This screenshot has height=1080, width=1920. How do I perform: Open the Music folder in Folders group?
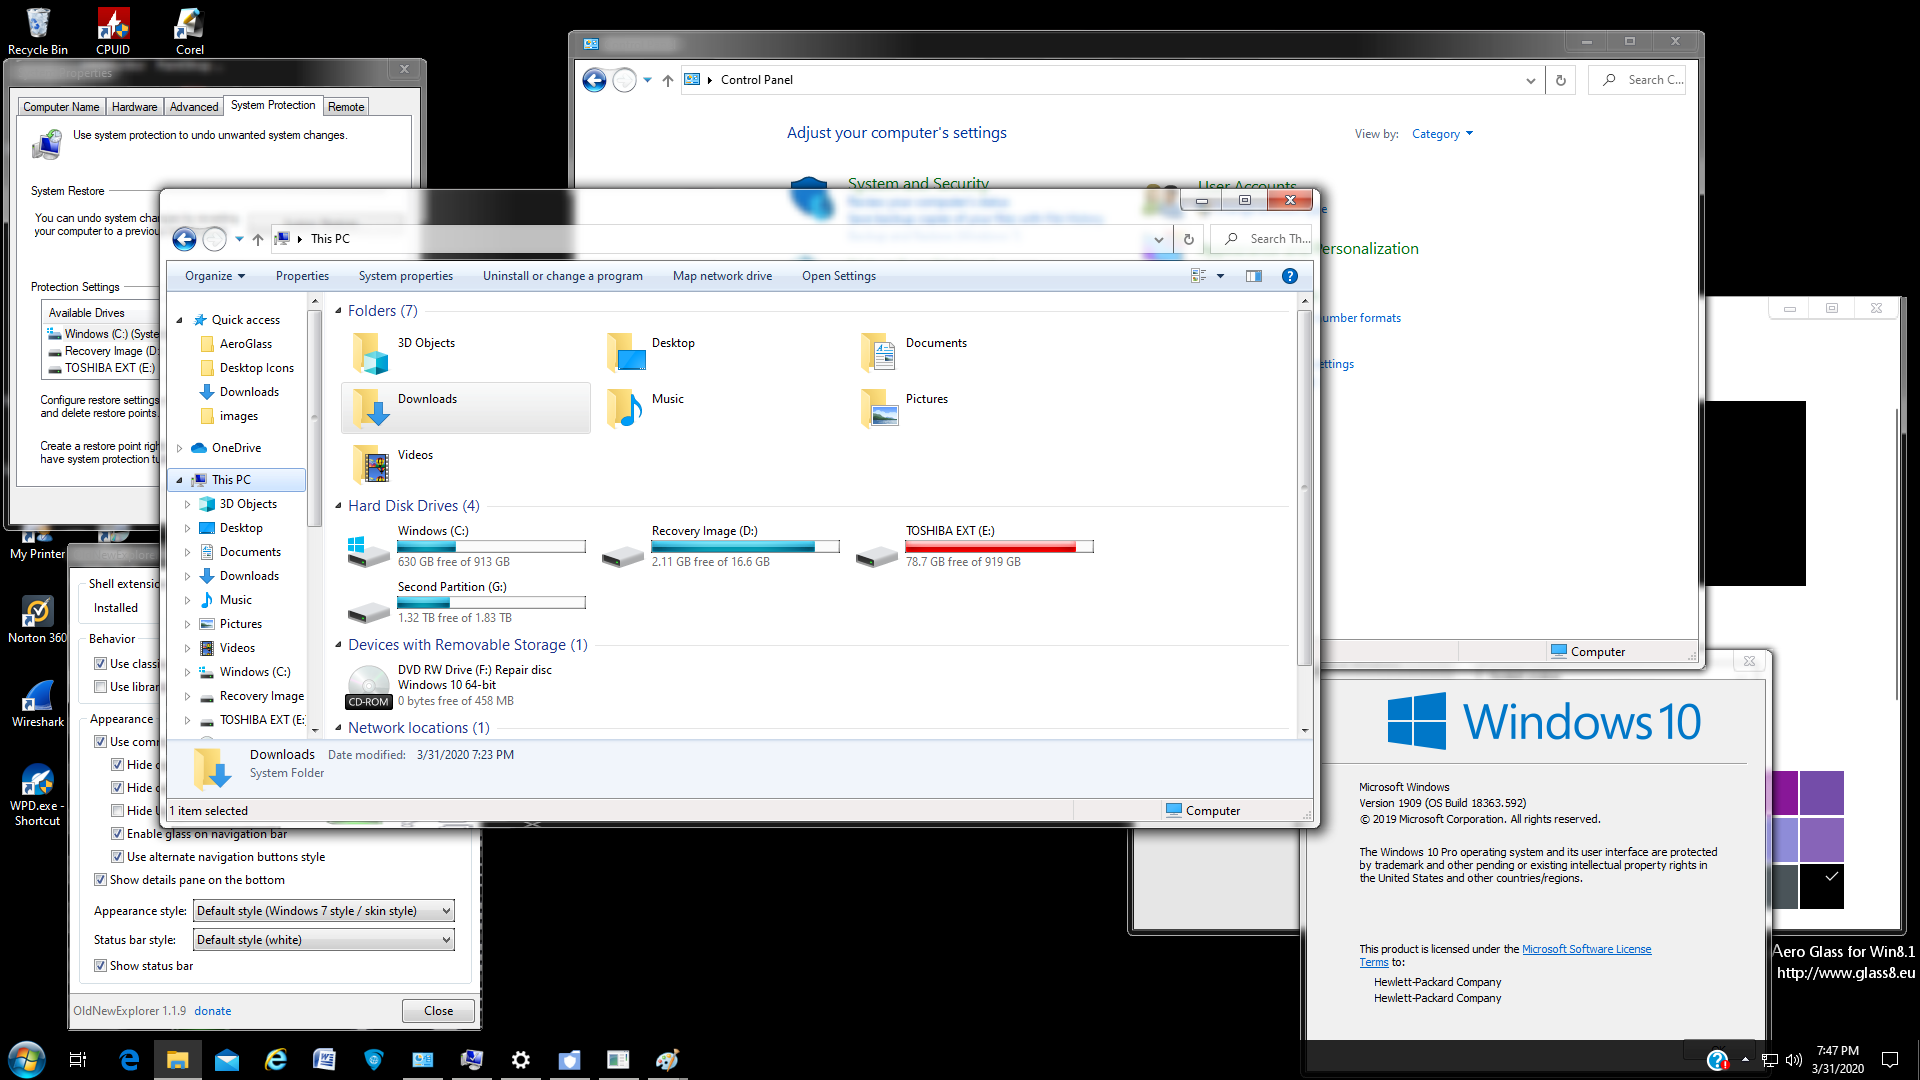[645, 408]
